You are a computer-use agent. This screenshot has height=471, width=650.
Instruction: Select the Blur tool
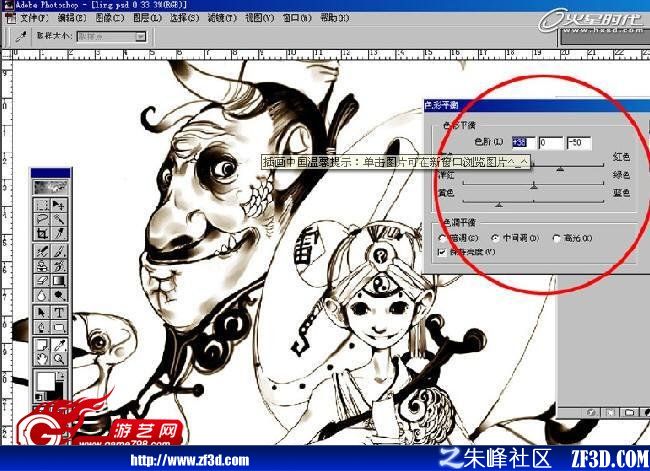(x=41, y=295)
